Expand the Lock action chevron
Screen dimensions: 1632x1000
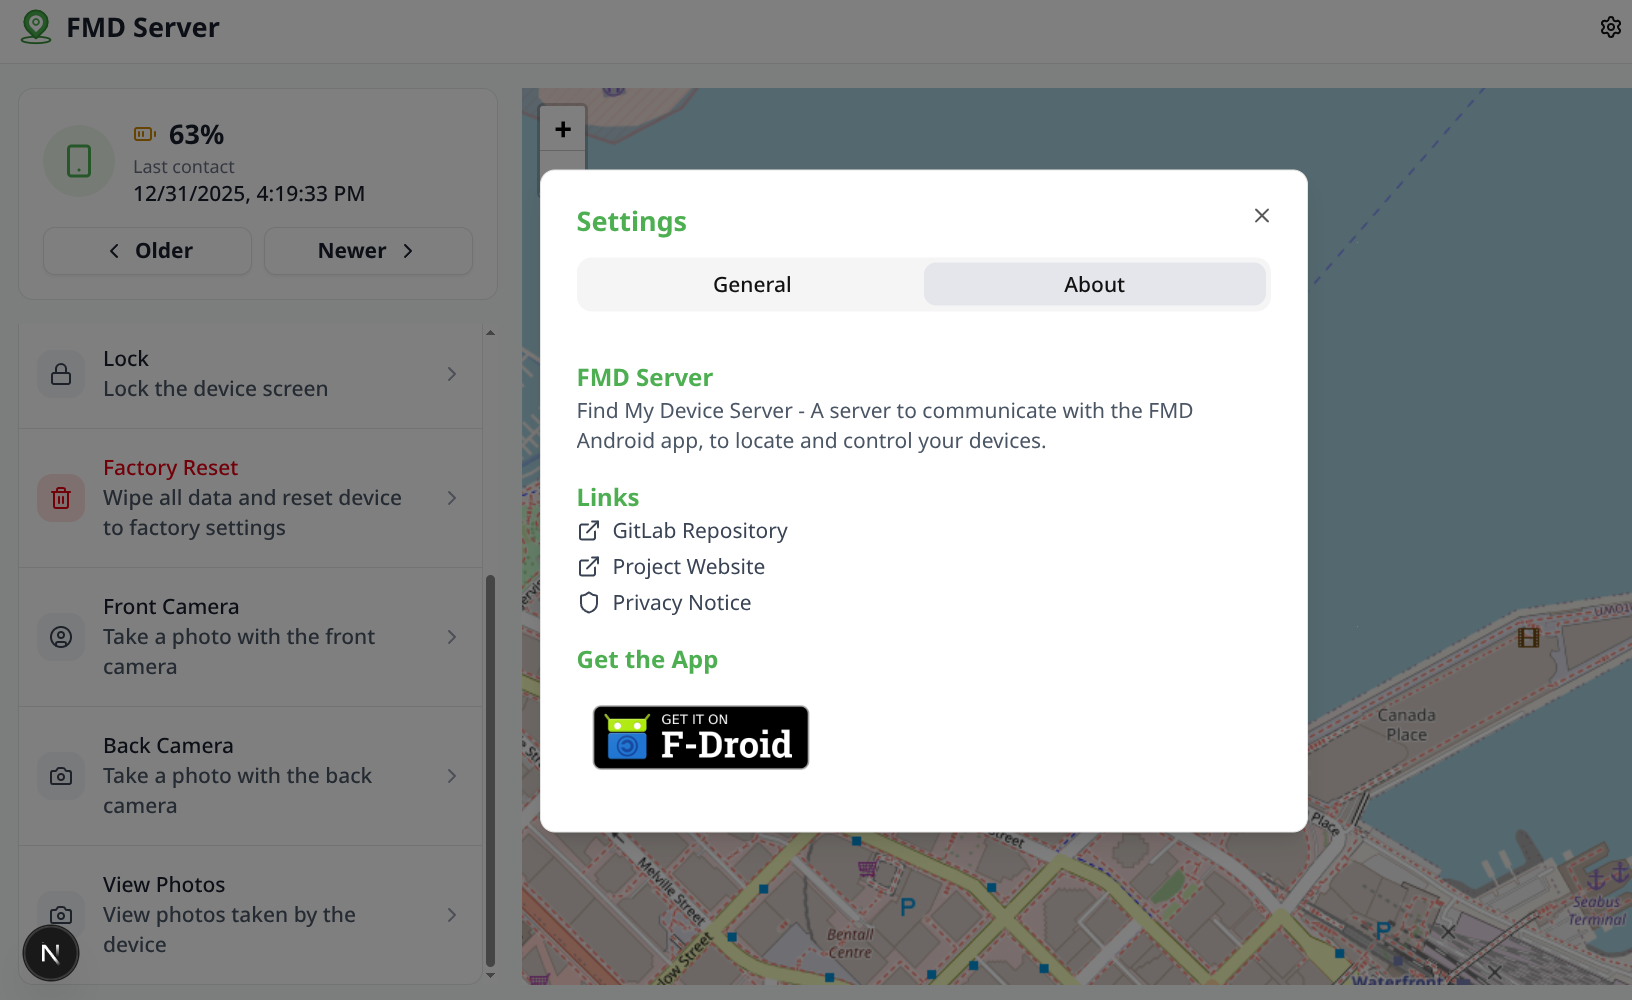coord(452,374)
